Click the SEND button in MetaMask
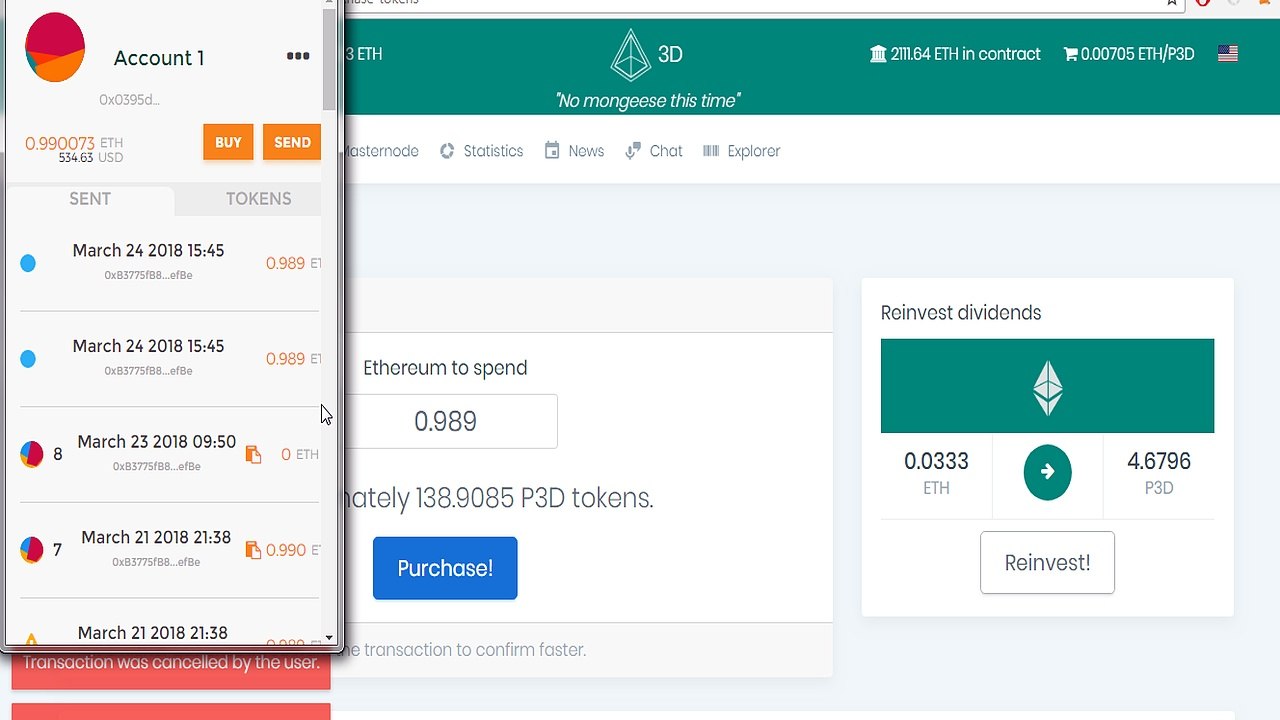 pyautogui.click(x=292, y=142)
